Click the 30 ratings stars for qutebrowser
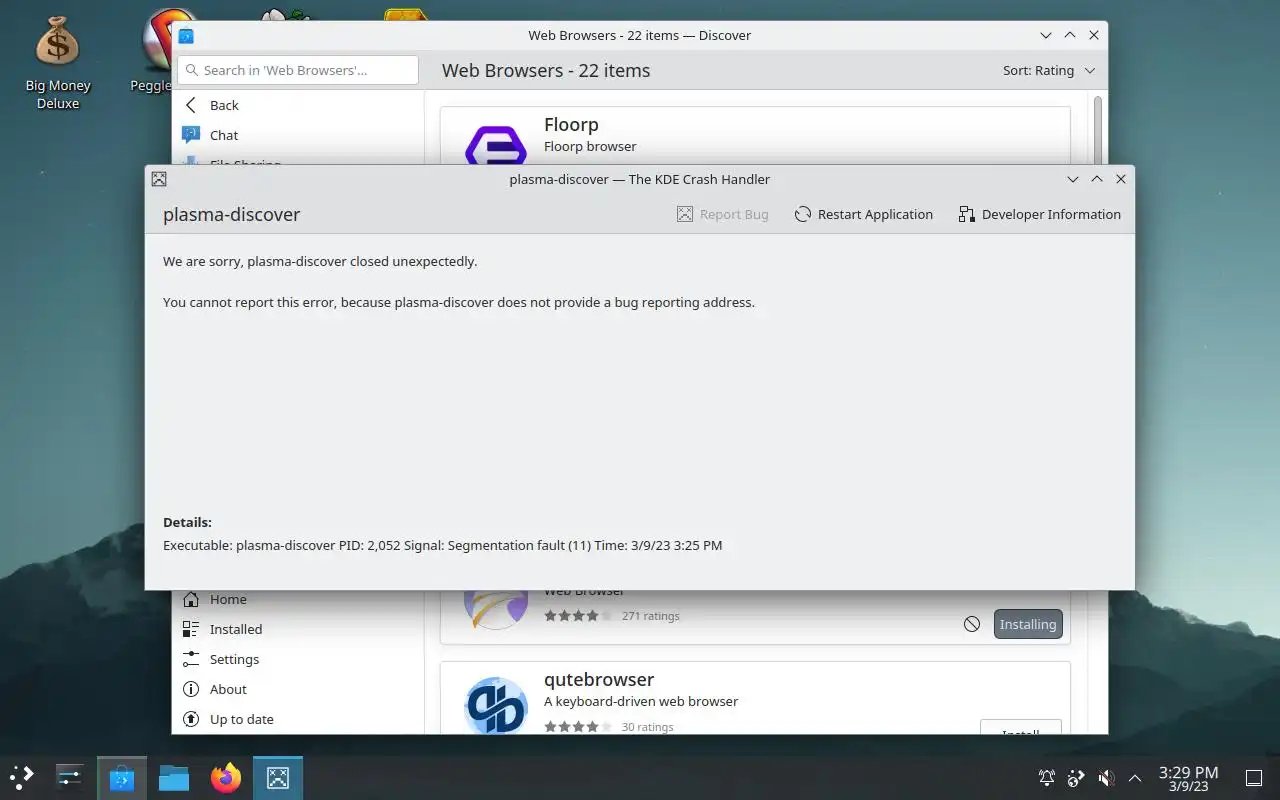 578,727
